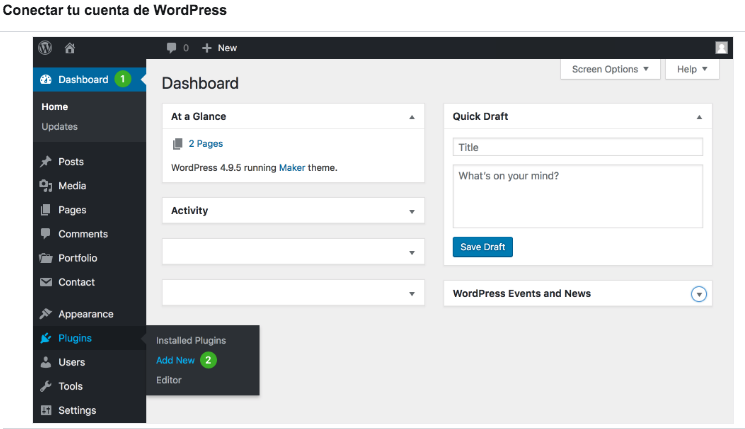Choose Add New in Plugins flyout
Viewport: 745px width, 429px height.
(175, 361)
